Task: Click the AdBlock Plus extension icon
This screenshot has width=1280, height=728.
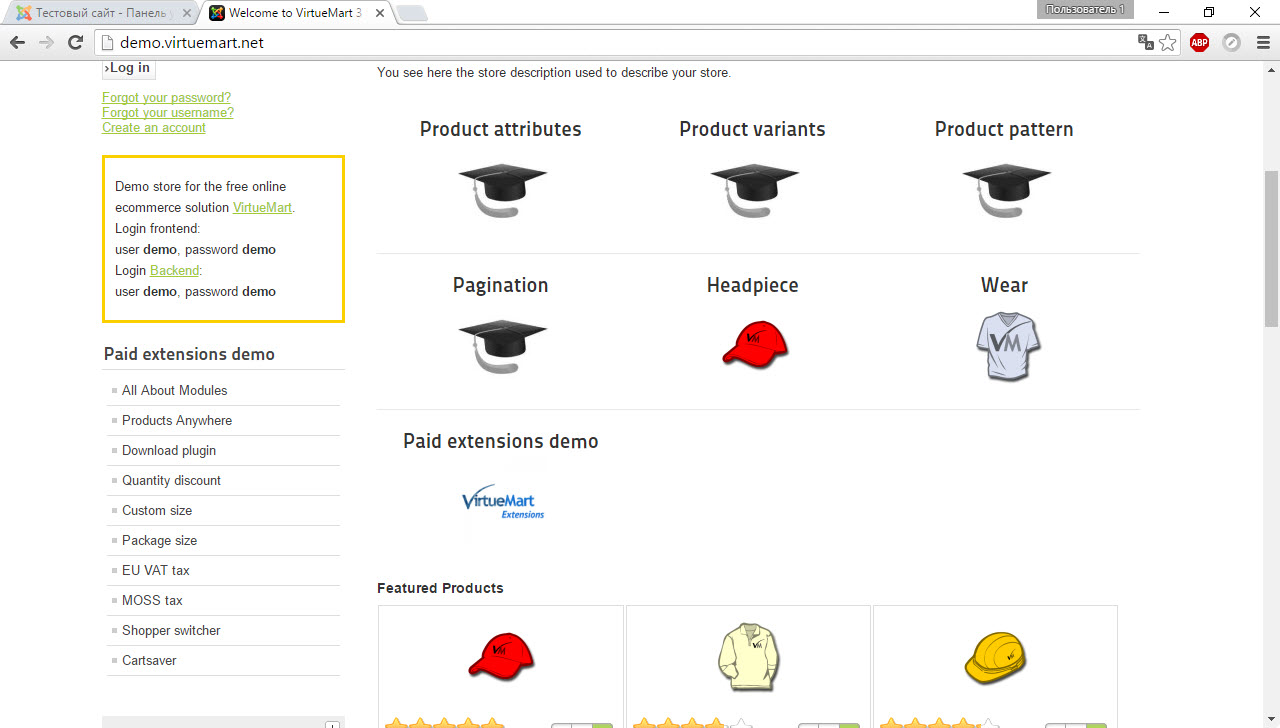Action: (x=1199, y=42)
